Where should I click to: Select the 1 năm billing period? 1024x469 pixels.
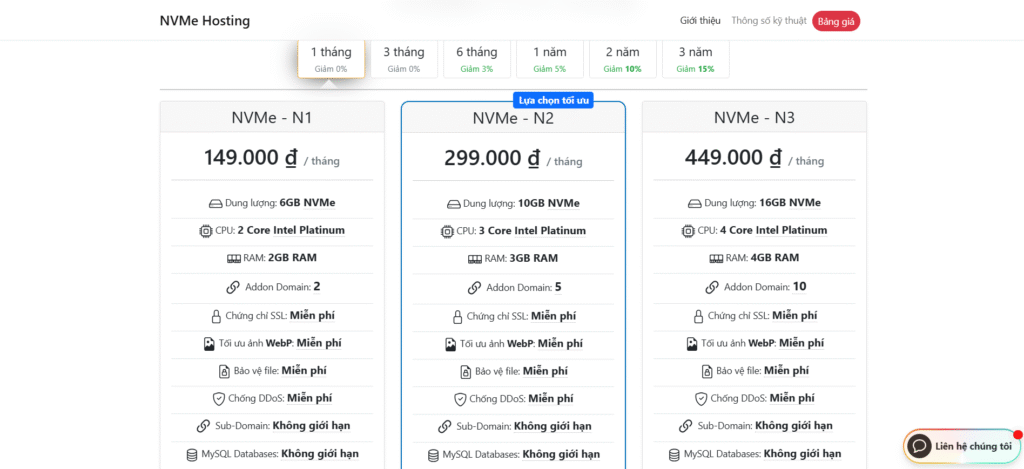[x=549, y=59]
